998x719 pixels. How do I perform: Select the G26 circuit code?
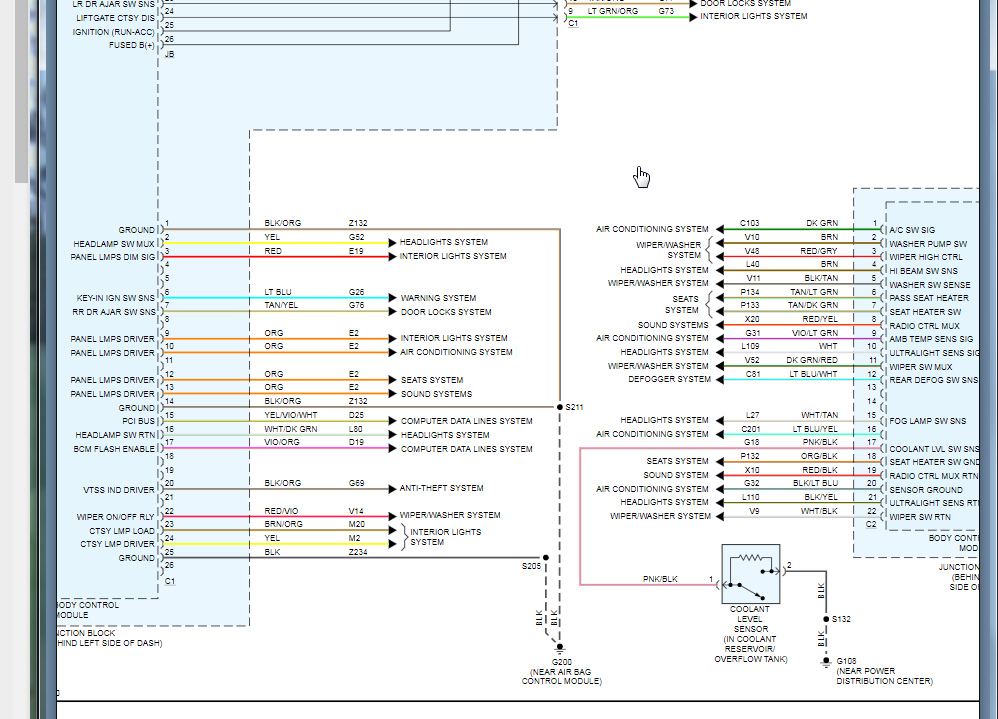(x=356, y=292)
